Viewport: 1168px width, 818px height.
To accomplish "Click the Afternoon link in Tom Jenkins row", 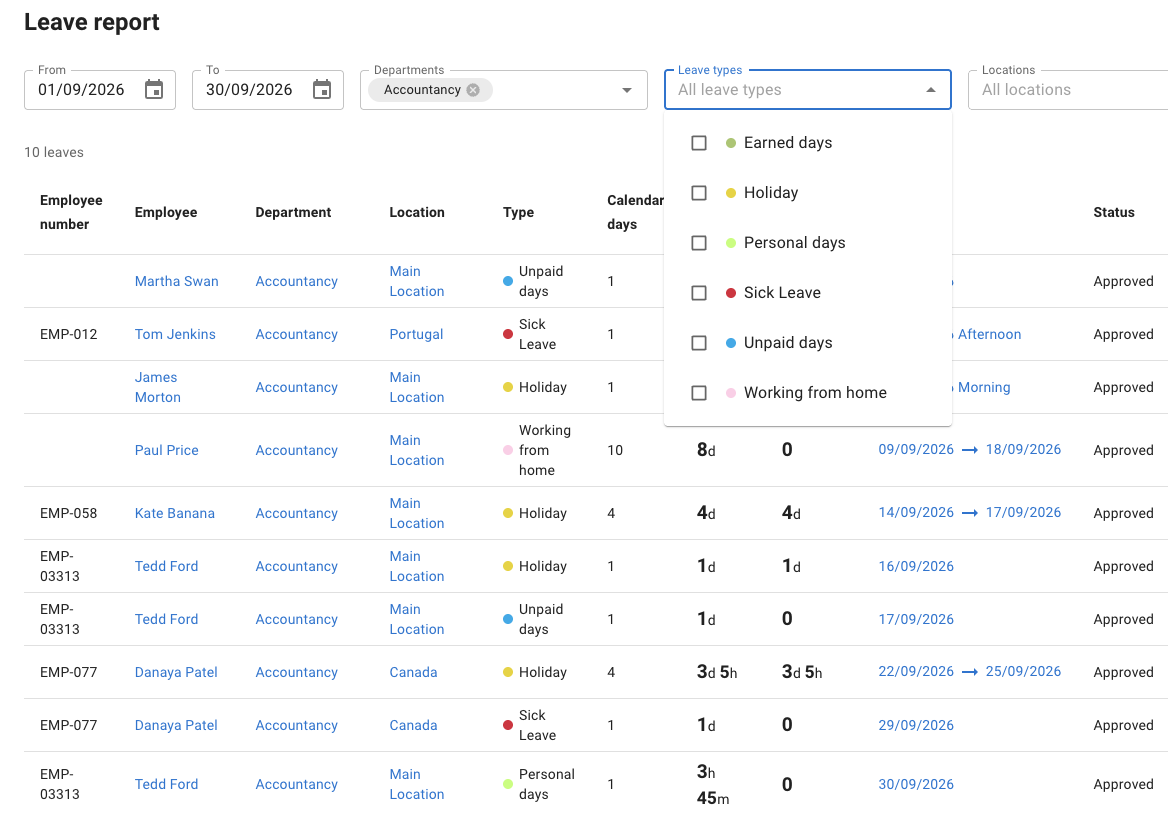I will click(989, 334).
